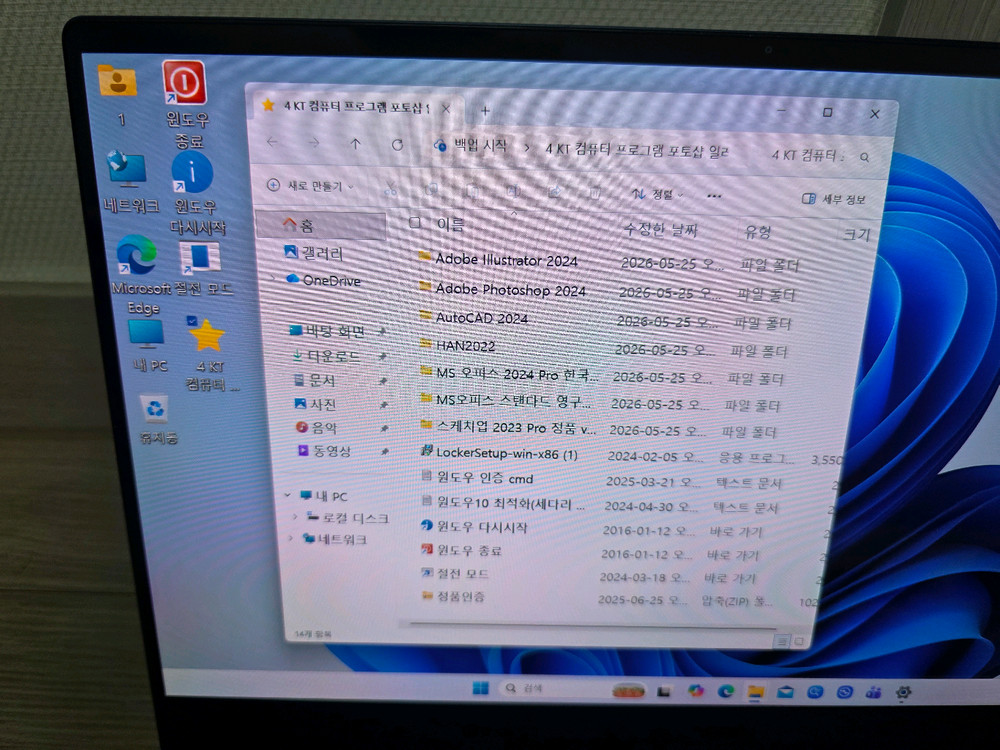Open Task View from the taskbar

[x=664, y=690]
